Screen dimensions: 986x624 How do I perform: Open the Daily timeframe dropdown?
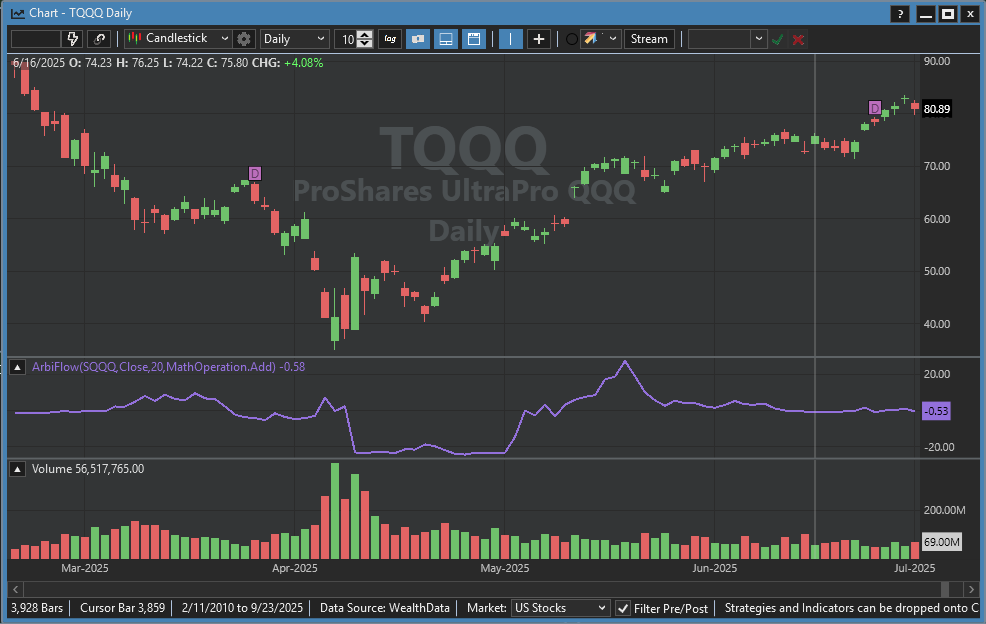pyautogui.click(x=294, y=39)
